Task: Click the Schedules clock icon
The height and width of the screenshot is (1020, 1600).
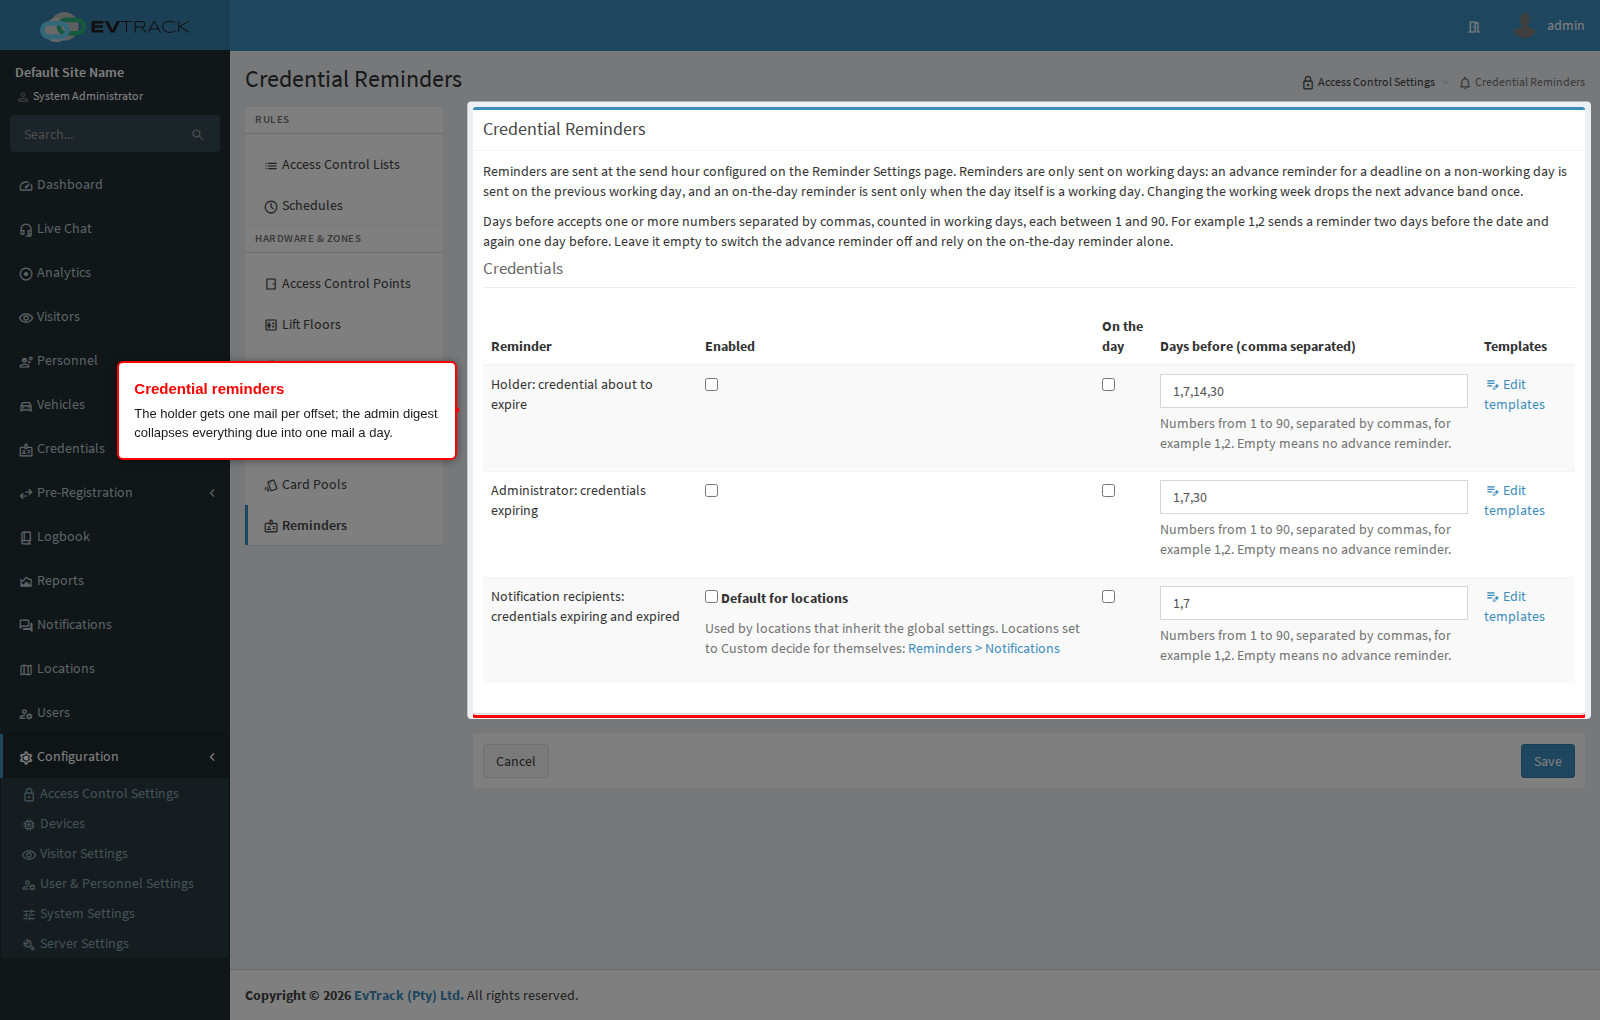Action: 271,207
